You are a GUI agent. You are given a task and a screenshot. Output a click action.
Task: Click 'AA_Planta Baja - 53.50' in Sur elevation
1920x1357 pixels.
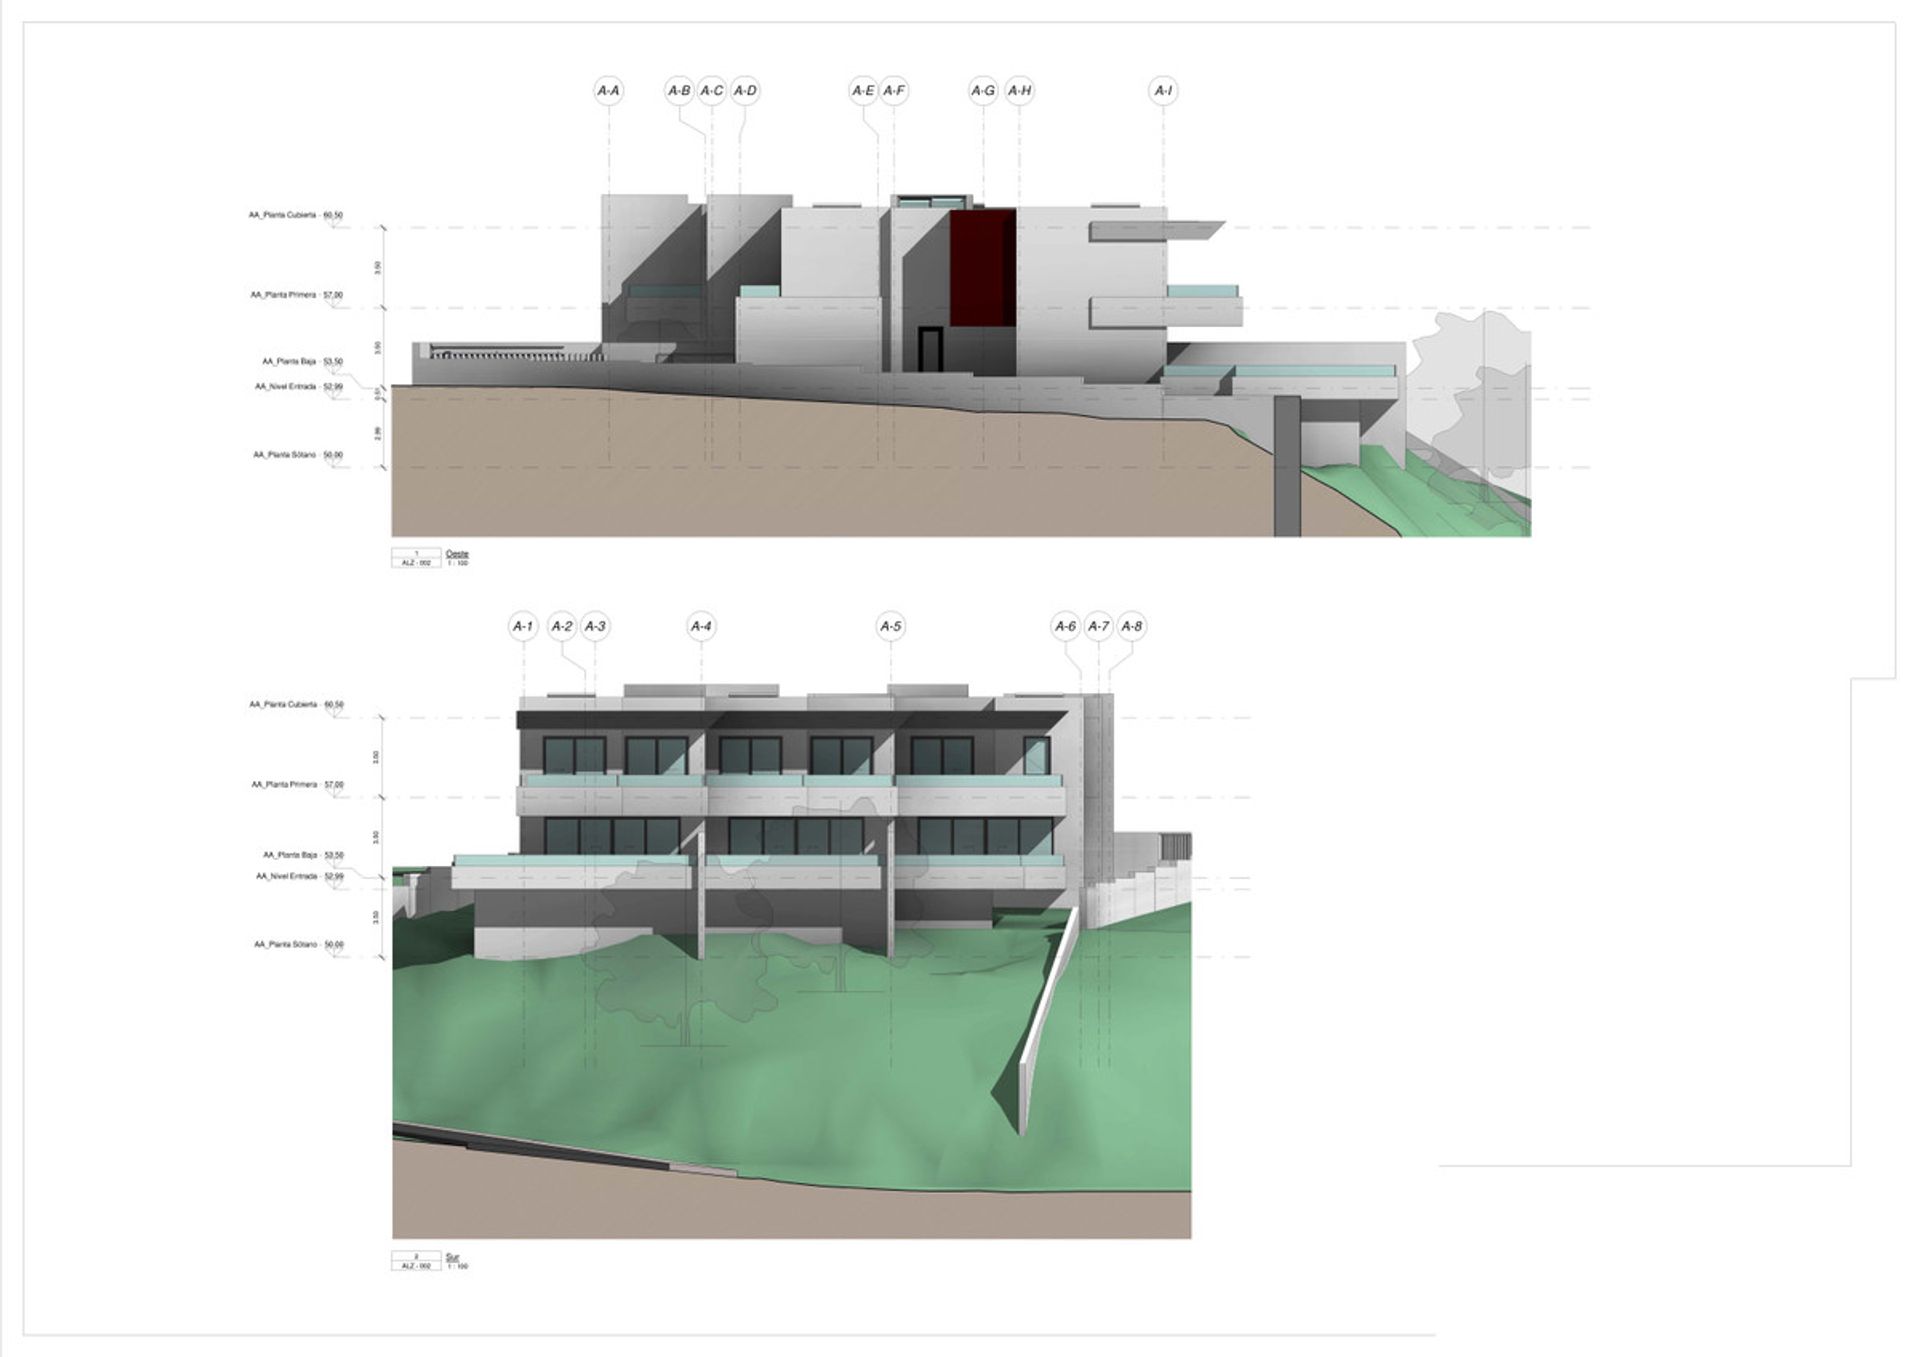click(x=303, y=855)
